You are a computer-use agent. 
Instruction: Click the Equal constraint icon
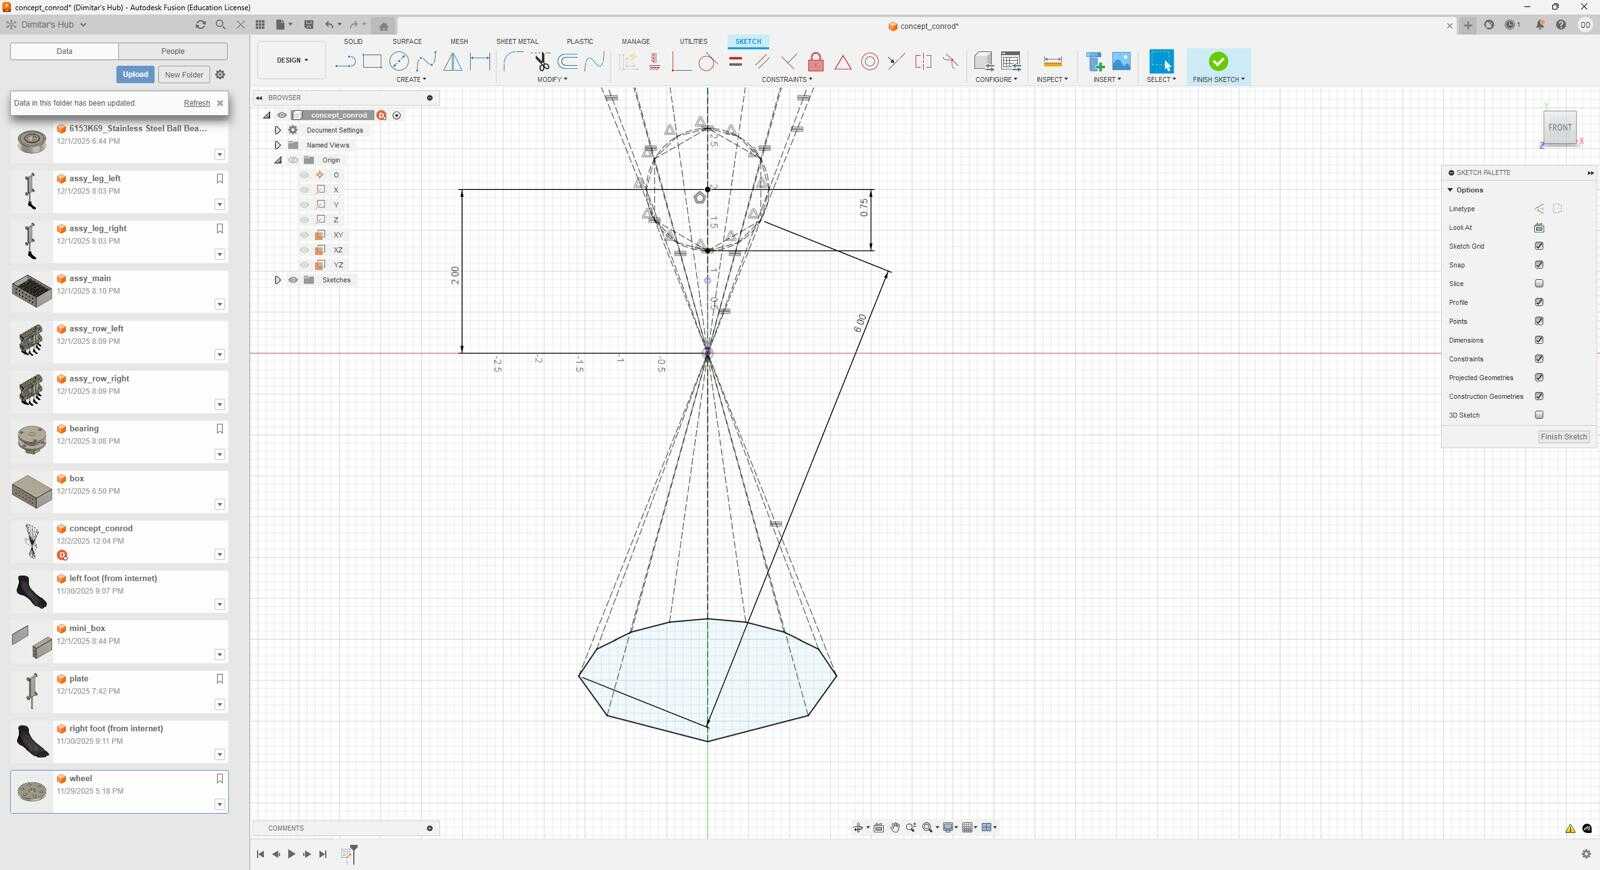point(735,62)
